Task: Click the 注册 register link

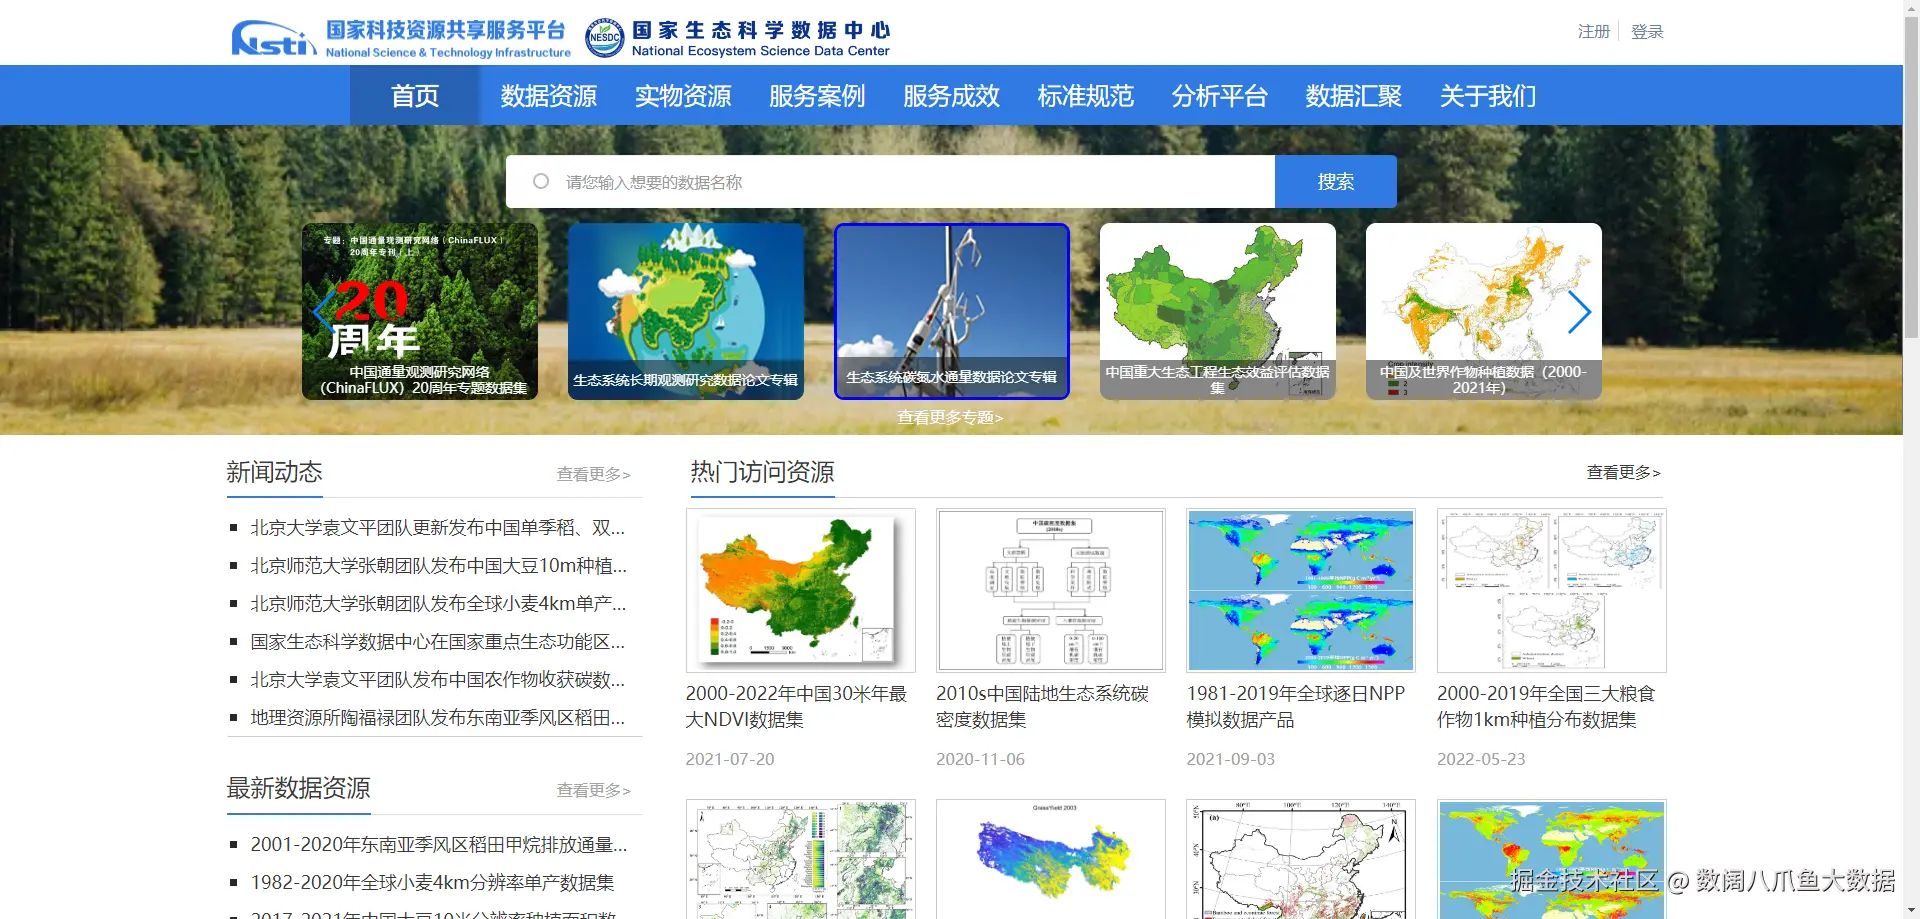Action: [x=1594, y=32]
